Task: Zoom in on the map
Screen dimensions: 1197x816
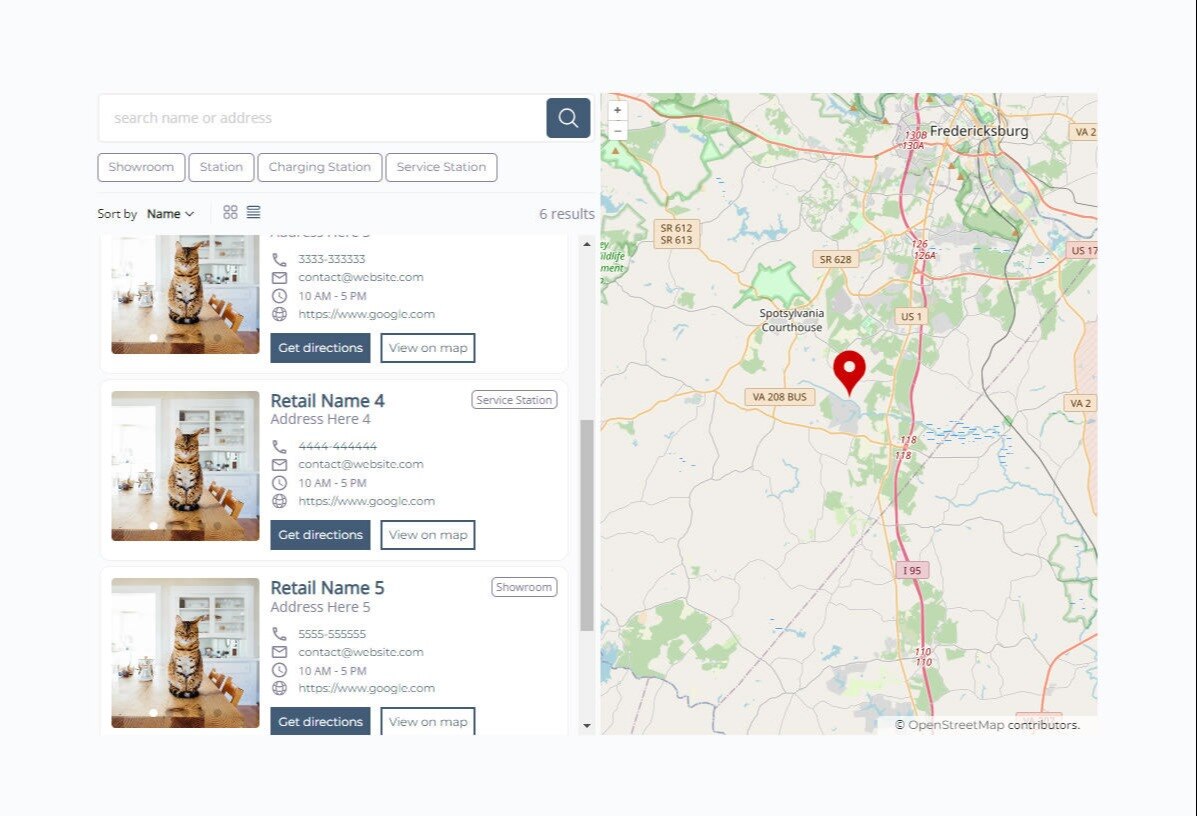Action: tap(618, 110)
